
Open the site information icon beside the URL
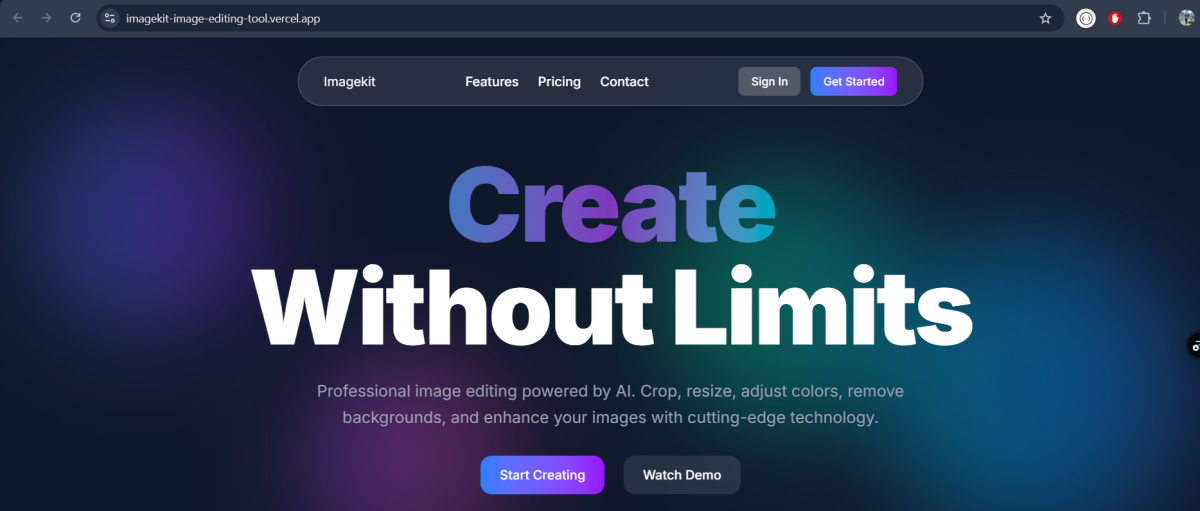110,18
